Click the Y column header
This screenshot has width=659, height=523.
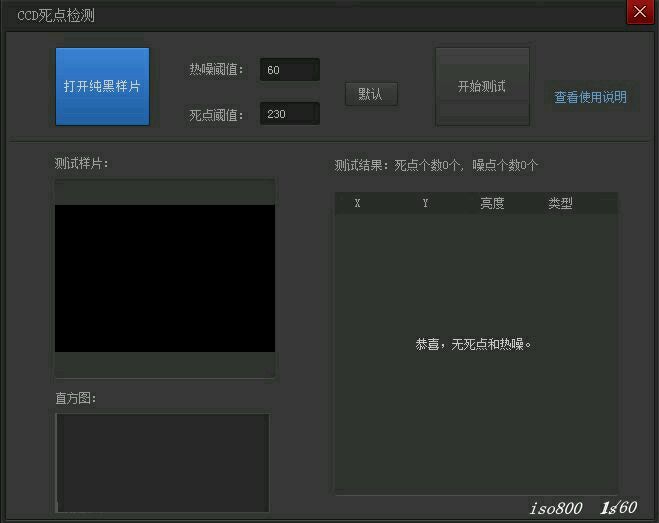pos(425,203)
